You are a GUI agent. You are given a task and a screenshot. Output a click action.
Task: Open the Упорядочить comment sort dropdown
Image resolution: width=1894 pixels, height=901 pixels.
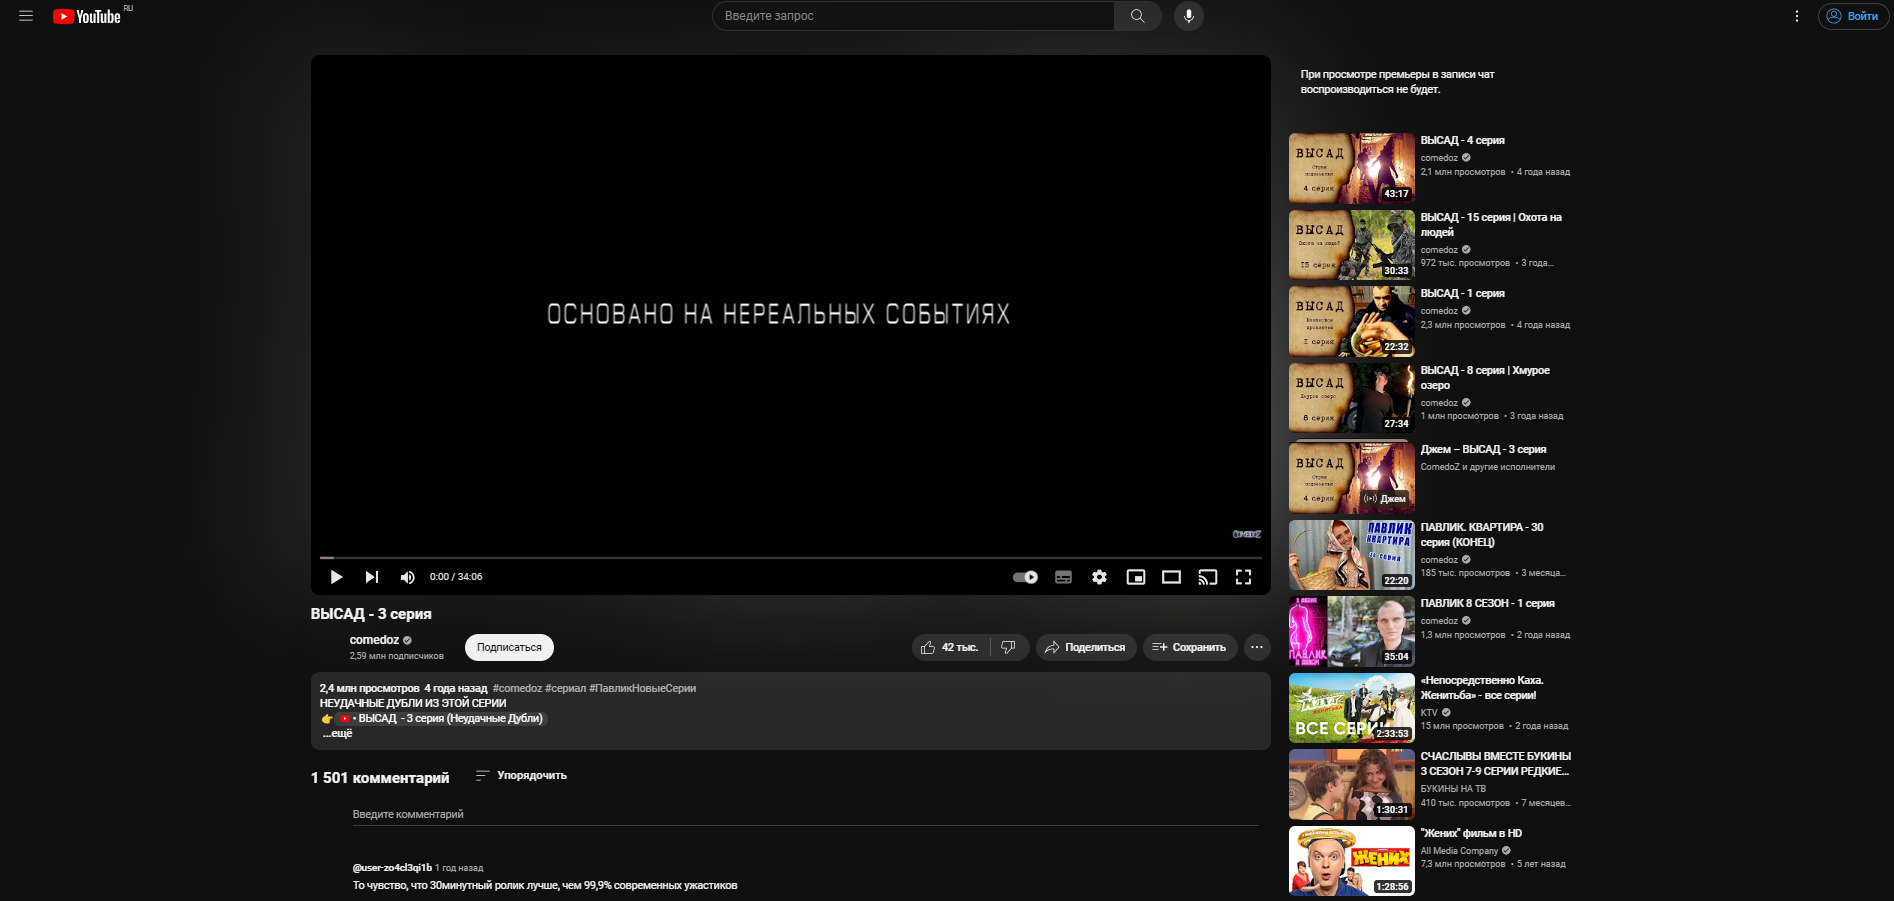tap(521, 776)
